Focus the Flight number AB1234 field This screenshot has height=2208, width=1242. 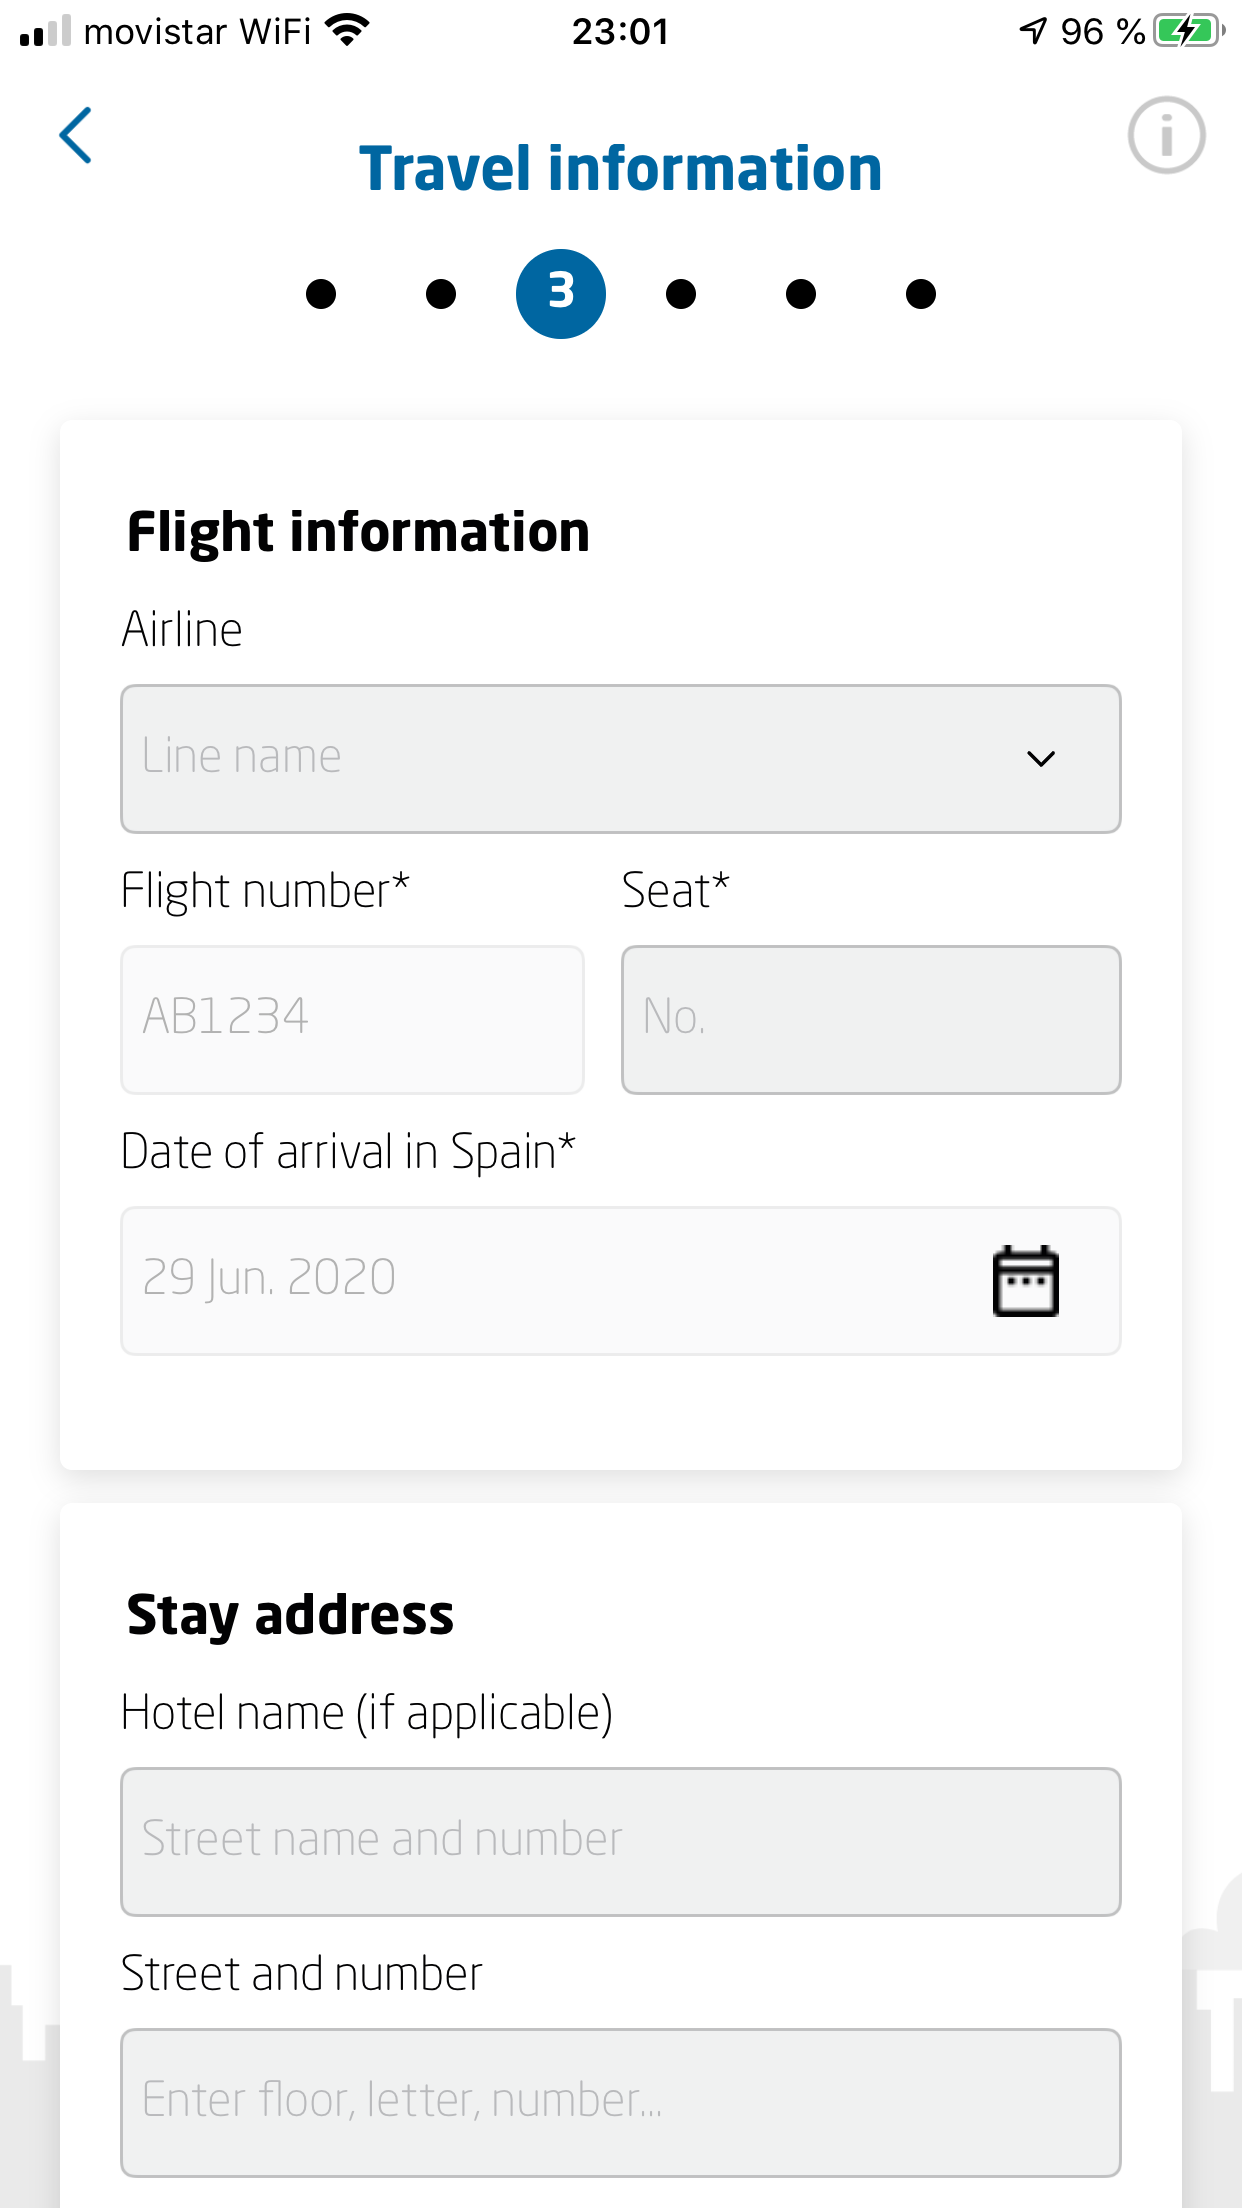[352, 1020]
